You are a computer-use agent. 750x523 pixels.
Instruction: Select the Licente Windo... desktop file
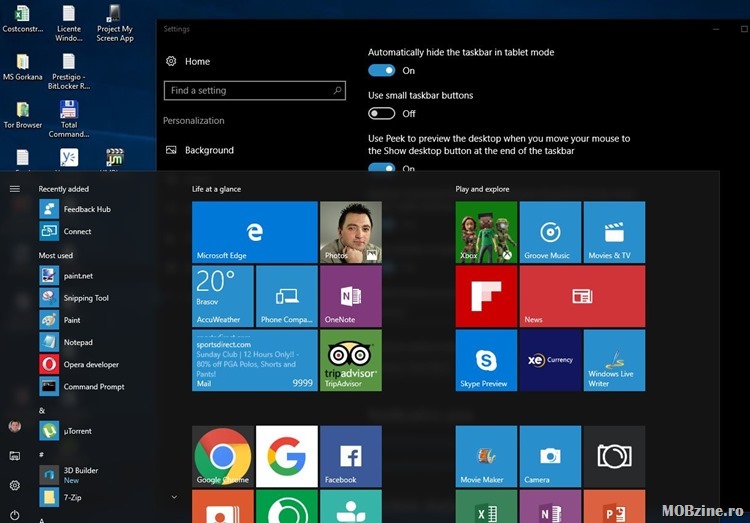[x=69, y=23]
